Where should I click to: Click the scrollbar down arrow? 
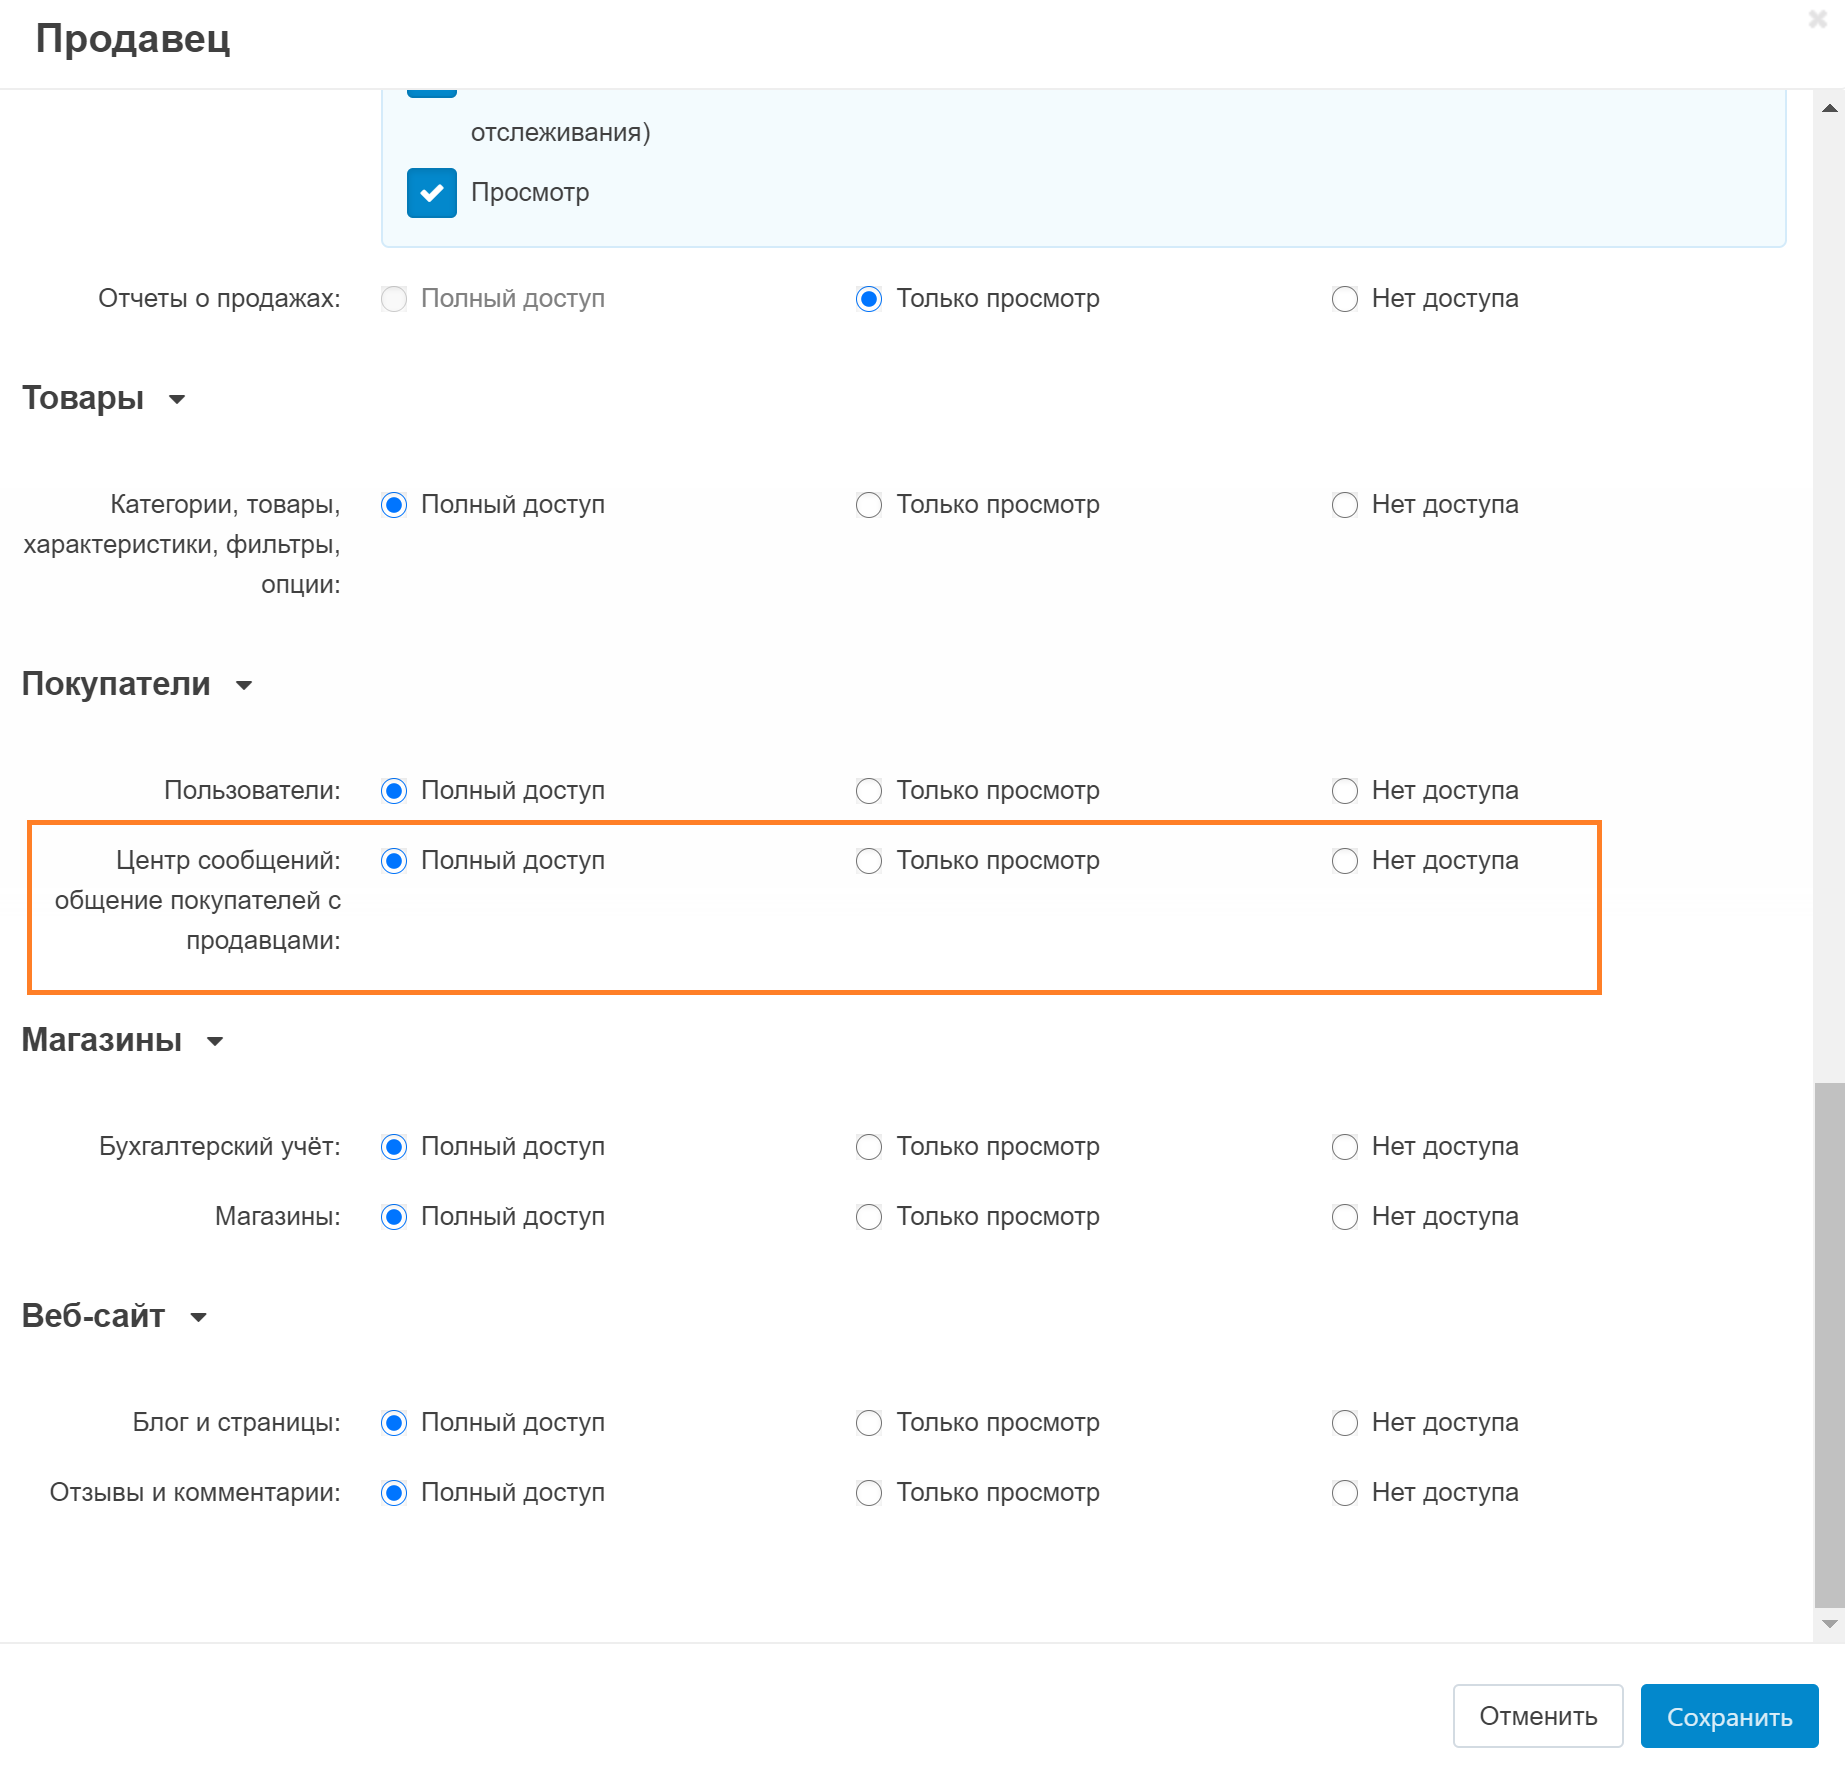click(1829, 1624)
